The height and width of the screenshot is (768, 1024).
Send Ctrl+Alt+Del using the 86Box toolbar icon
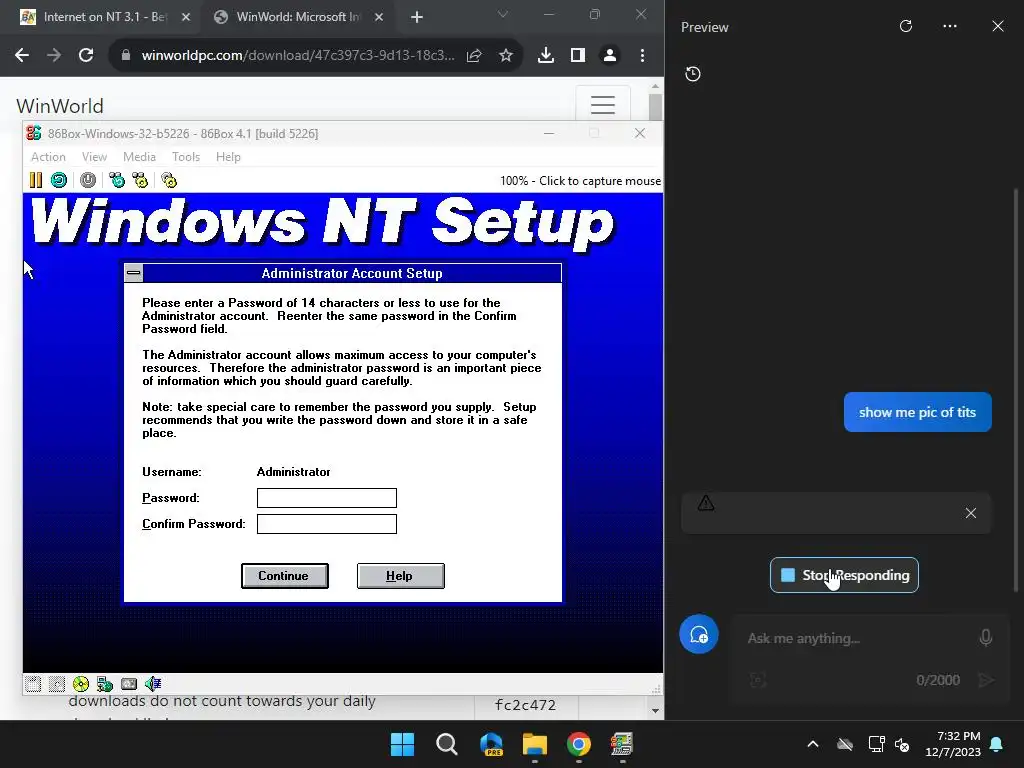point(117,180)
